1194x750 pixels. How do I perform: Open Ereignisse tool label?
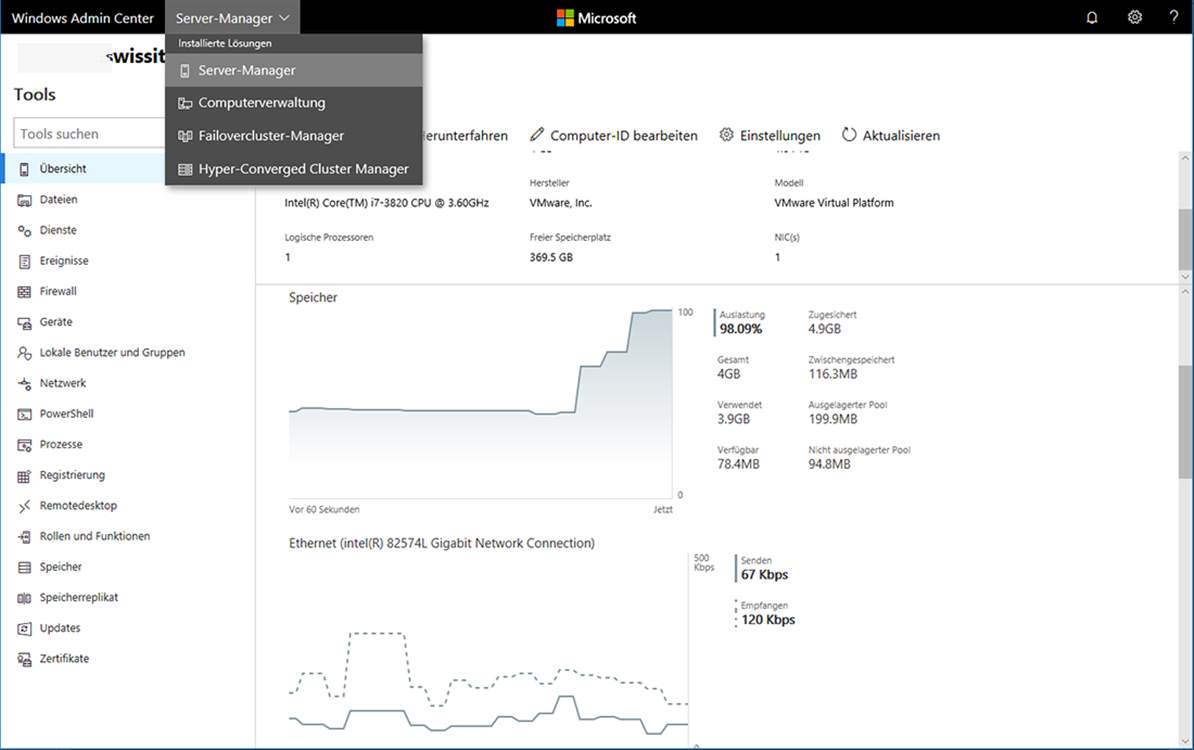(64, 260)
